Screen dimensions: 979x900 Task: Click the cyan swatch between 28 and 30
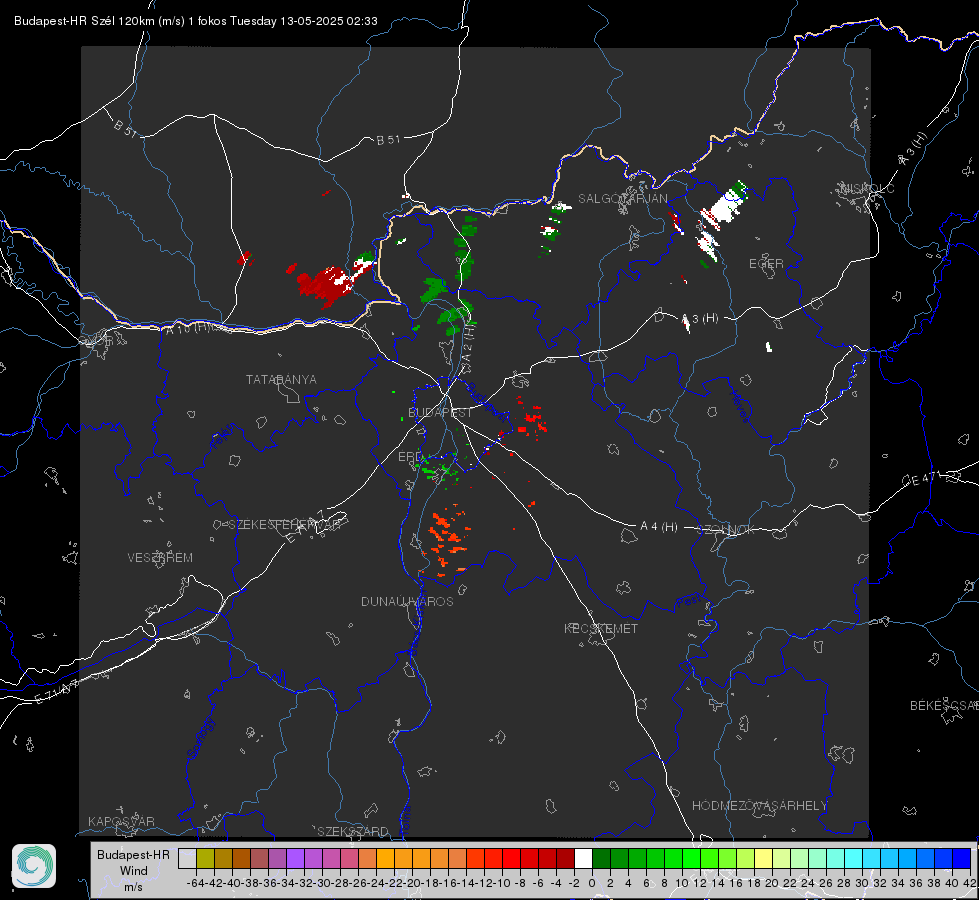point(854,858)
